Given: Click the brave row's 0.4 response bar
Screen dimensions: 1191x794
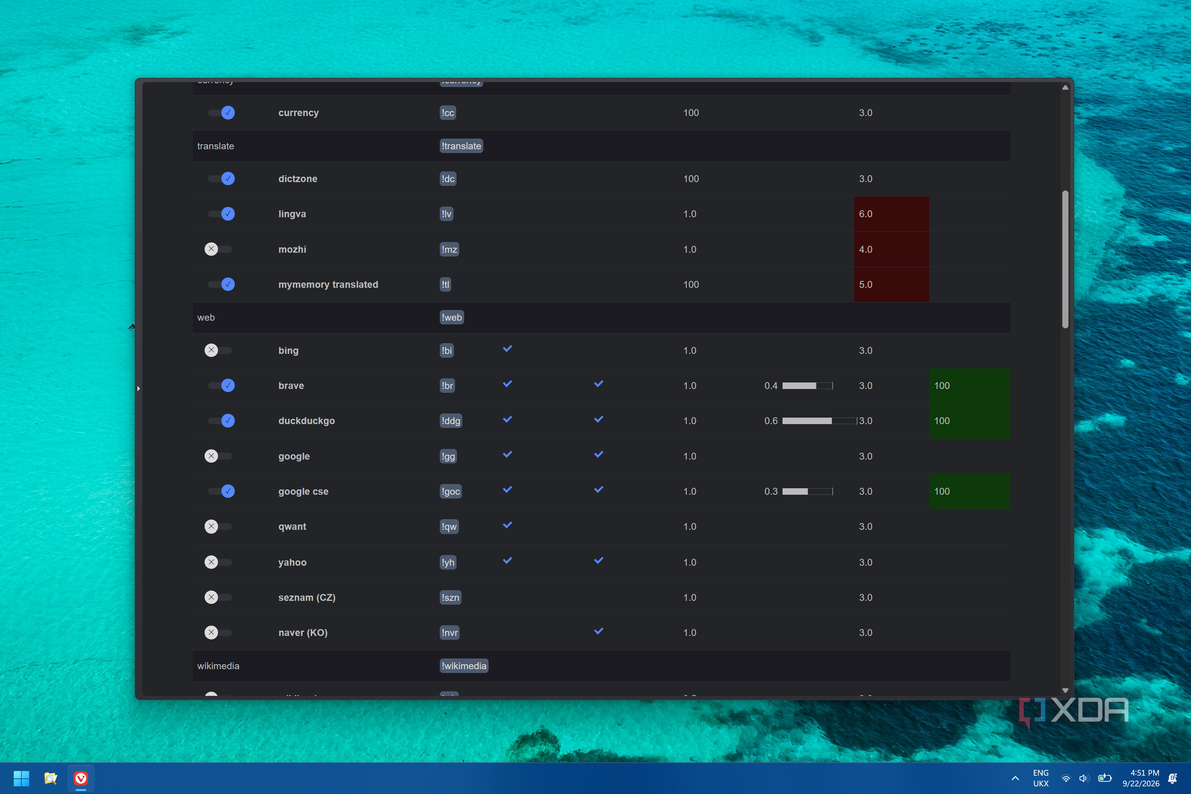Looking at the screenshot, I should click(x=807, y=386).
